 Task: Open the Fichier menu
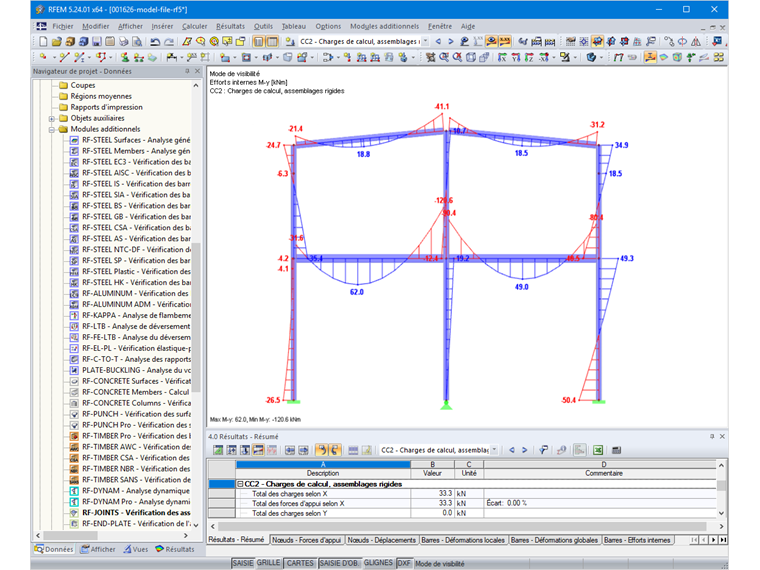click(63, 26)
